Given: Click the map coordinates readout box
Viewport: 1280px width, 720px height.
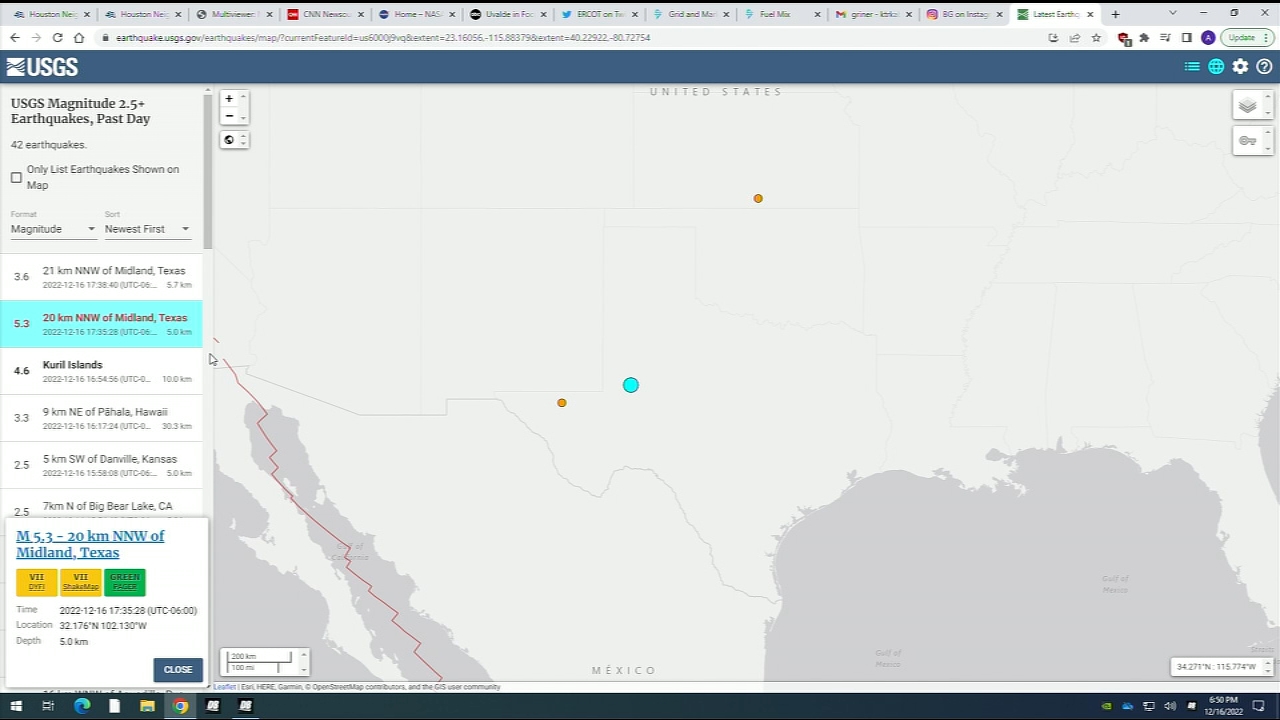Looking at the screenshot, I should (1217, 666).
